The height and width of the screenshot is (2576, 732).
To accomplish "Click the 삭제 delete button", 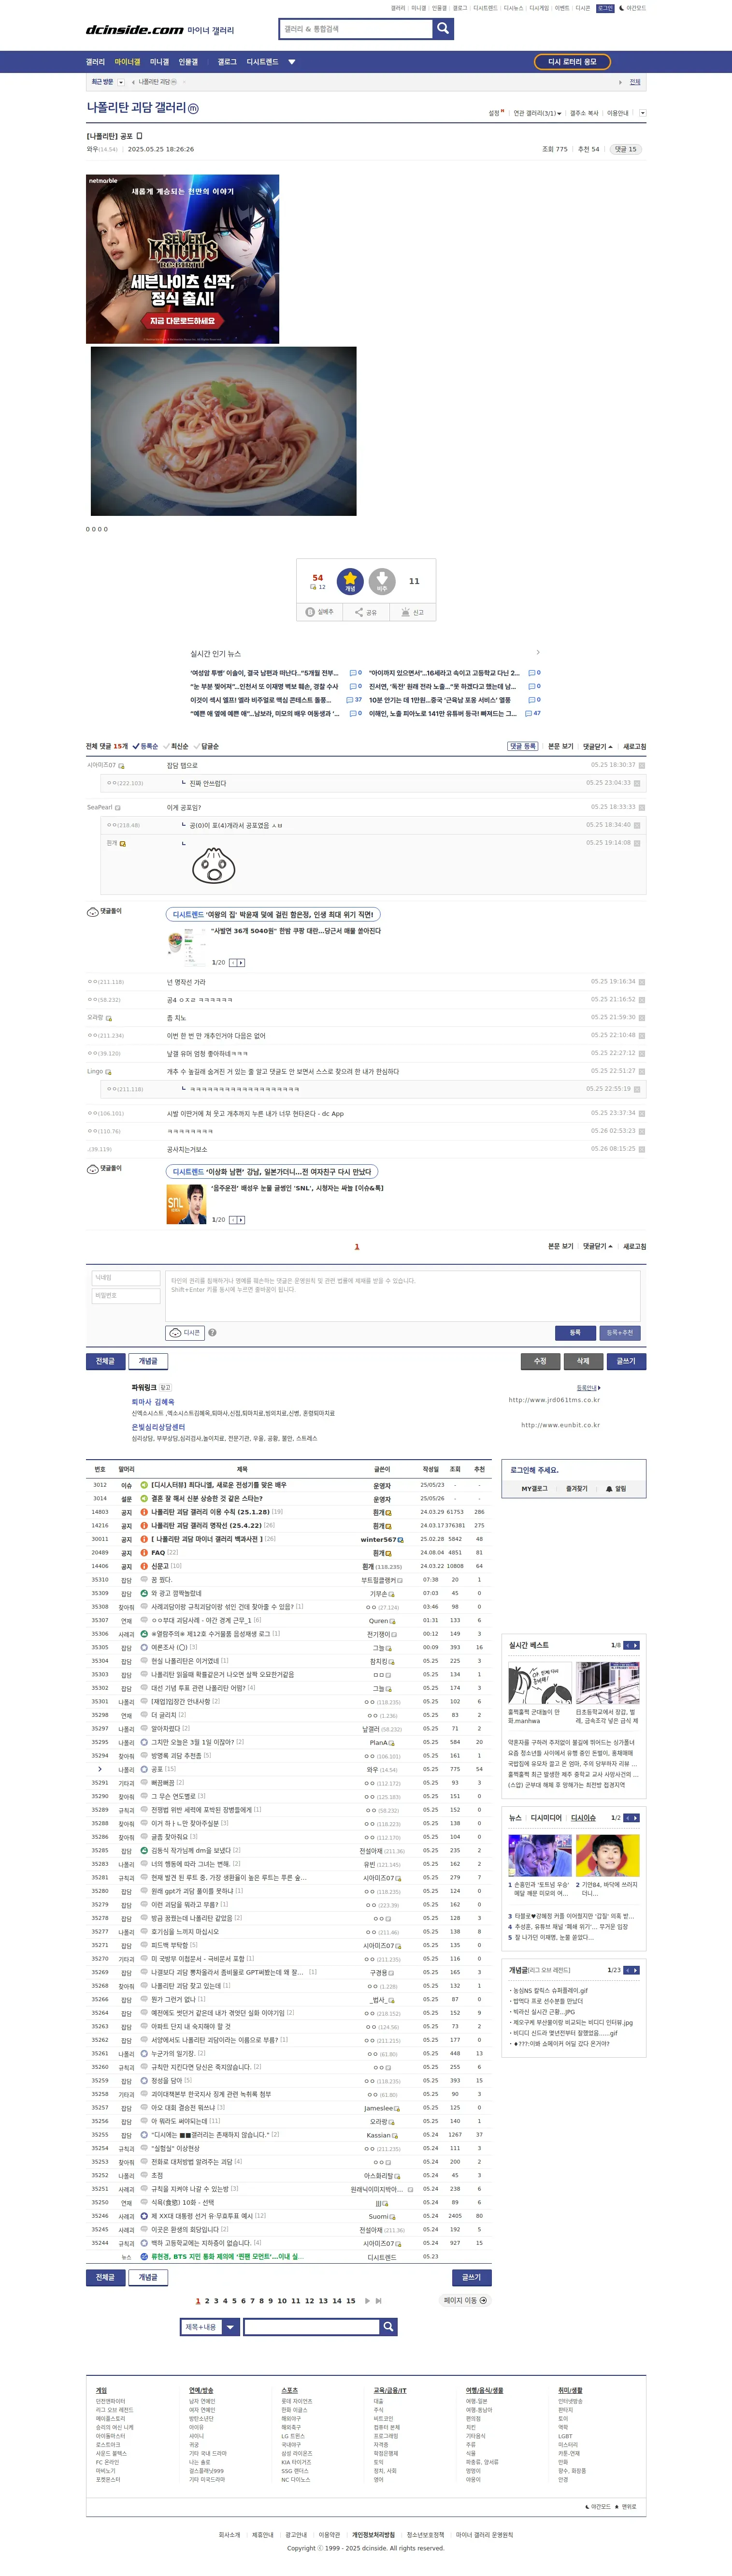I will pyautogui.click(x=583, y=1361).
